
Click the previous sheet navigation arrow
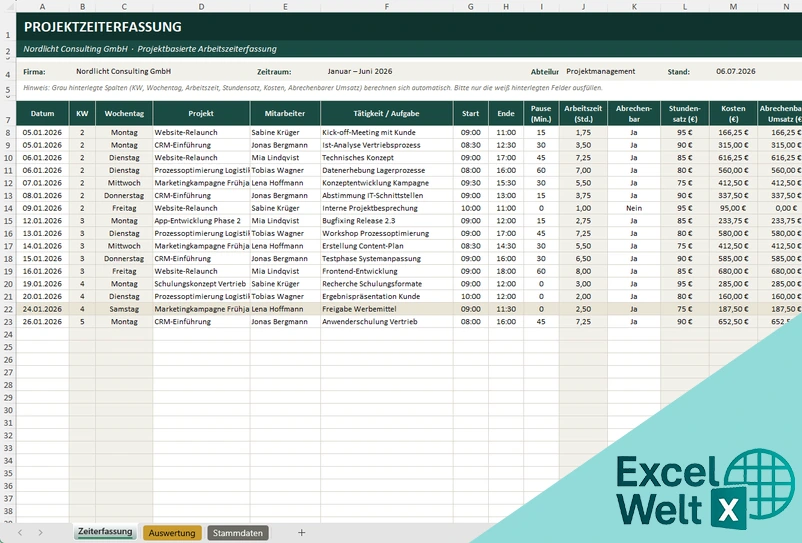tap(20, 533)
